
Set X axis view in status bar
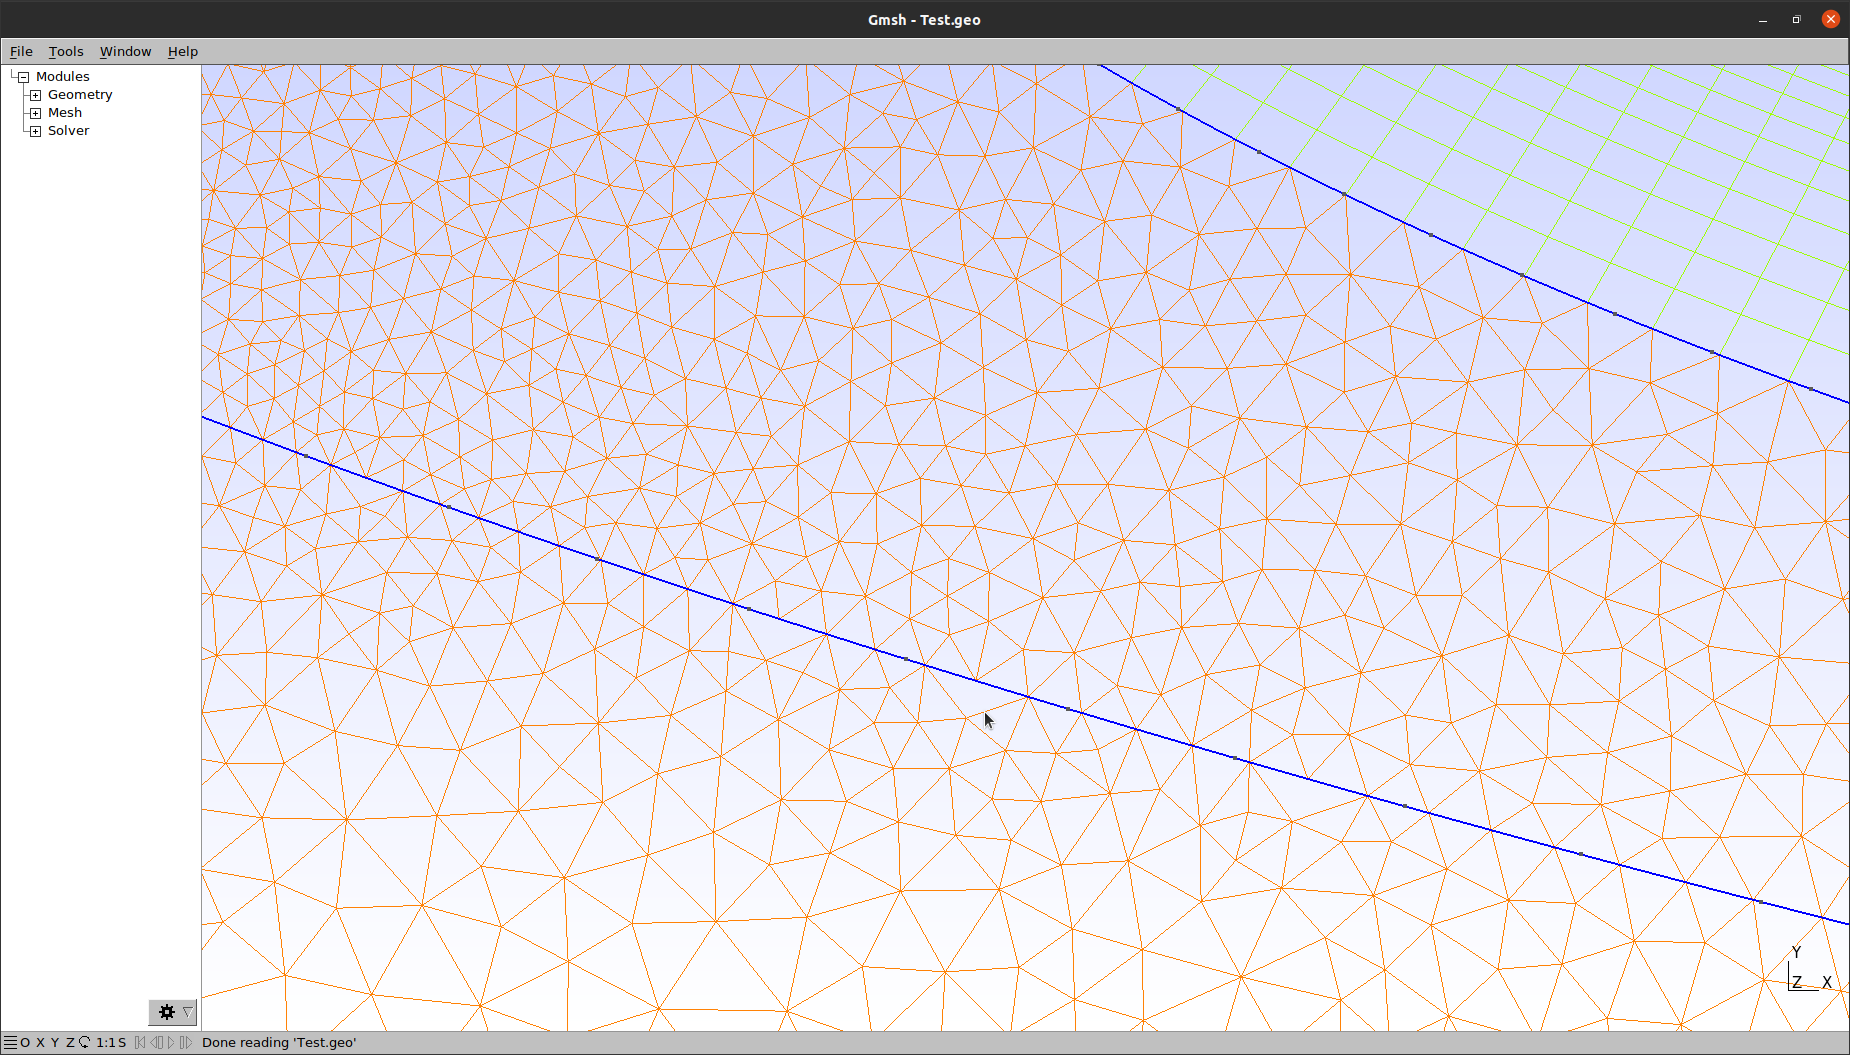pyautogui.click(x=40, y=1042)
